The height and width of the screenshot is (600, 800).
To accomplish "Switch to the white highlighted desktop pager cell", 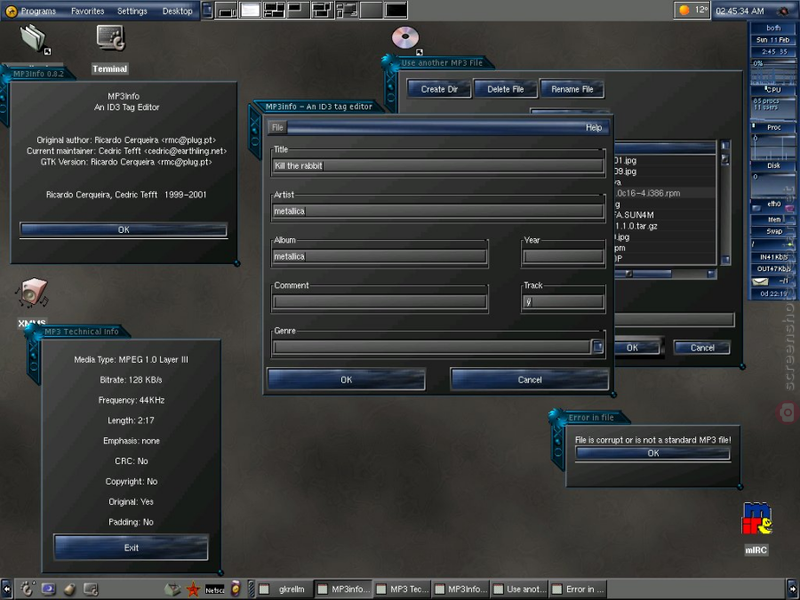I will 250,10.
